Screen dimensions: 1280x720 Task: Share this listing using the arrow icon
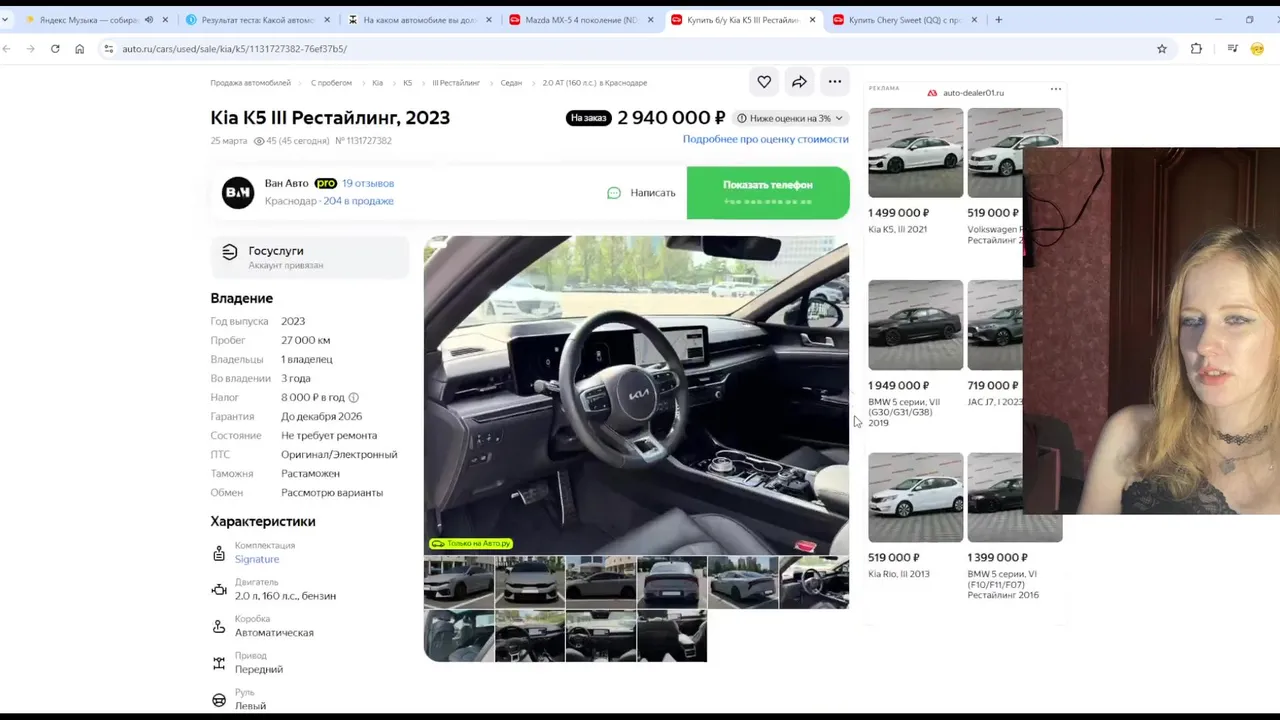(799, 82)
